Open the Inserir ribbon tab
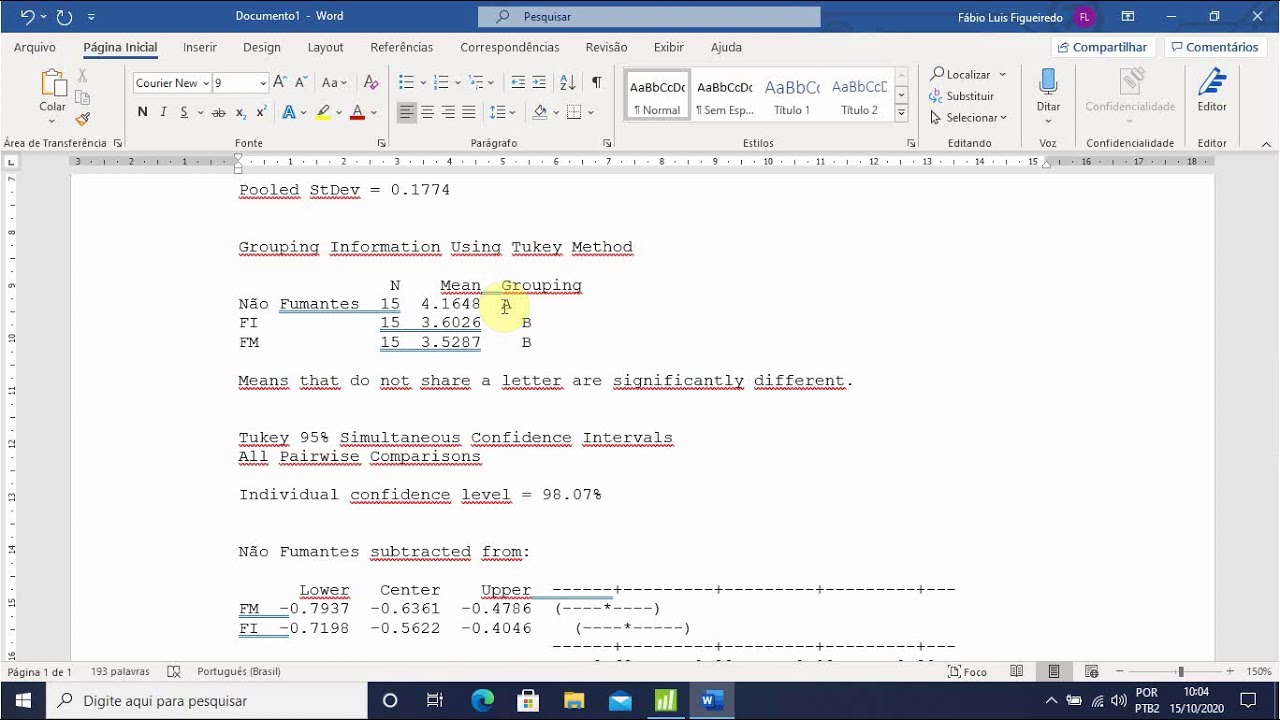This screenshot has width=1280, height=720. pos(200,47)
